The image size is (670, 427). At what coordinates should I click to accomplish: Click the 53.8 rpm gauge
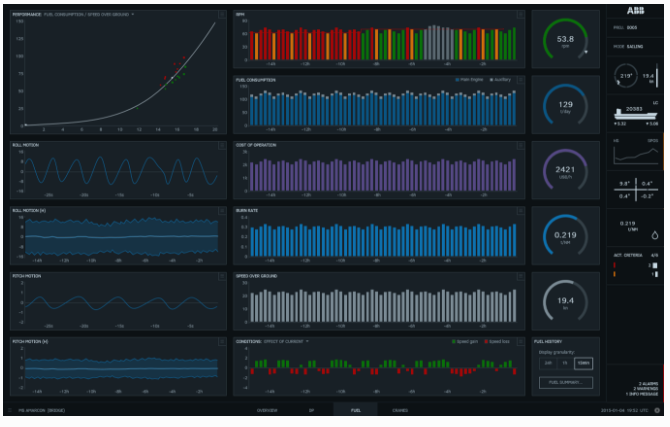click(x=565, y=41)
